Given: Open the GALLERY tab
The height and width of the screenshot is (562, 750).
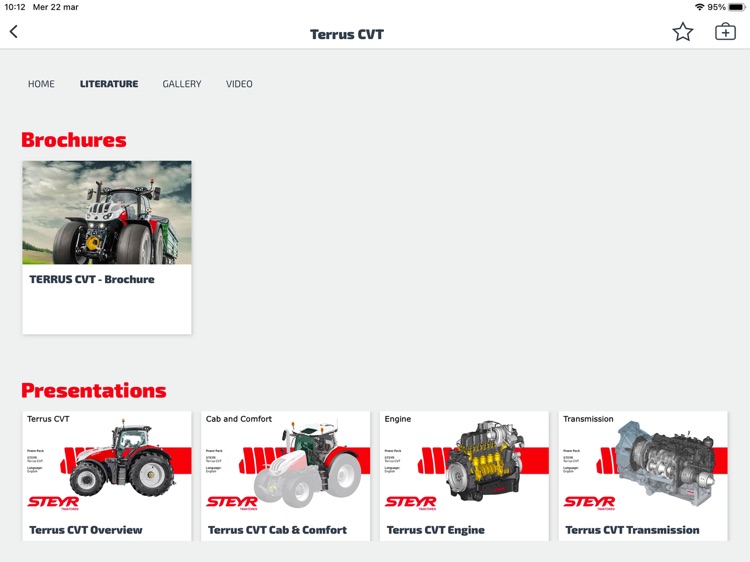Looking at the screenshot, I should coord(182,84).
